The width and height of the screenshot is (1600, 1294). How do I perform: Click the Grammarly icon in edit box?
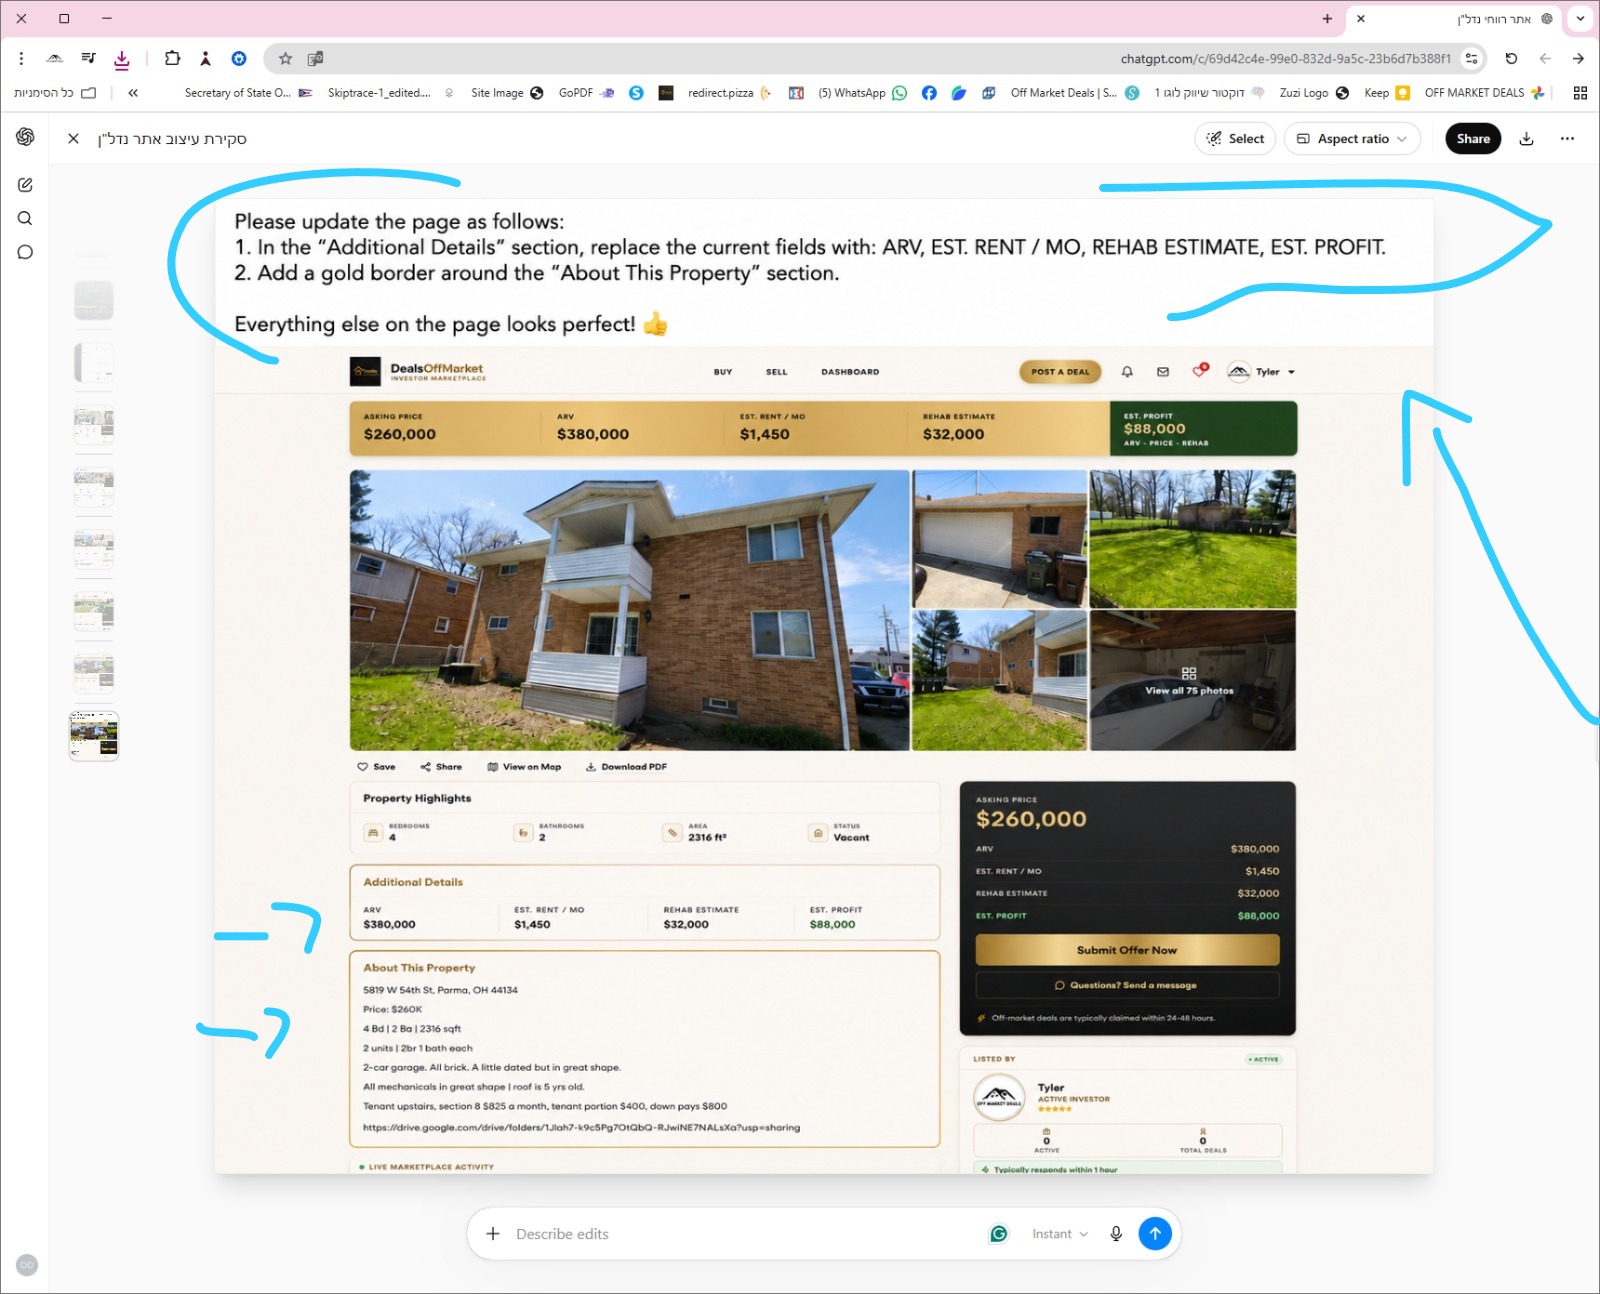(x=998, y=1234)
